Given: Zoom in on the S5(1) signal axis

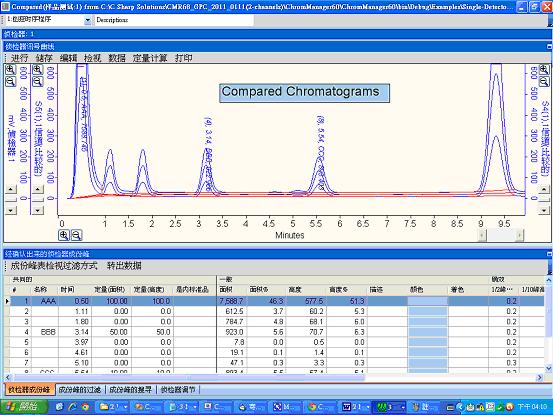Looking at the screenshot, I should coord(38,70).
